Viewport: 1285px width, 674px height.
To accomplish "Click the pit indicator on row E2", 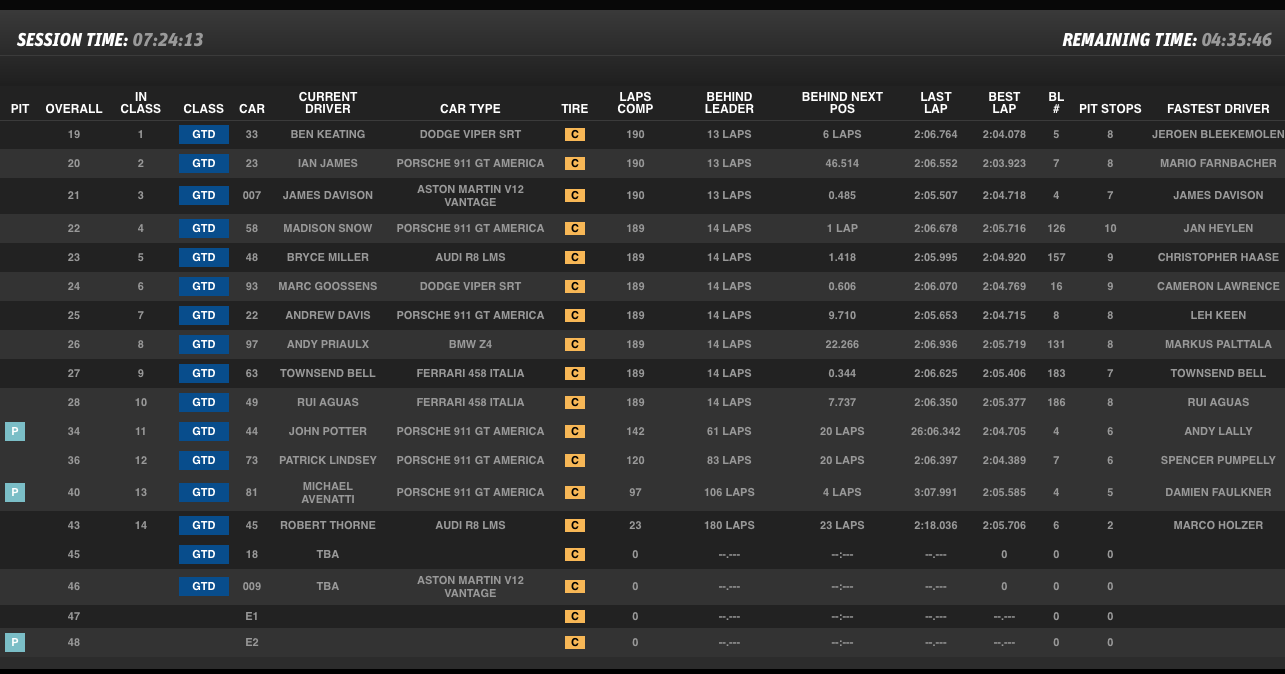I will coord(15,642).
